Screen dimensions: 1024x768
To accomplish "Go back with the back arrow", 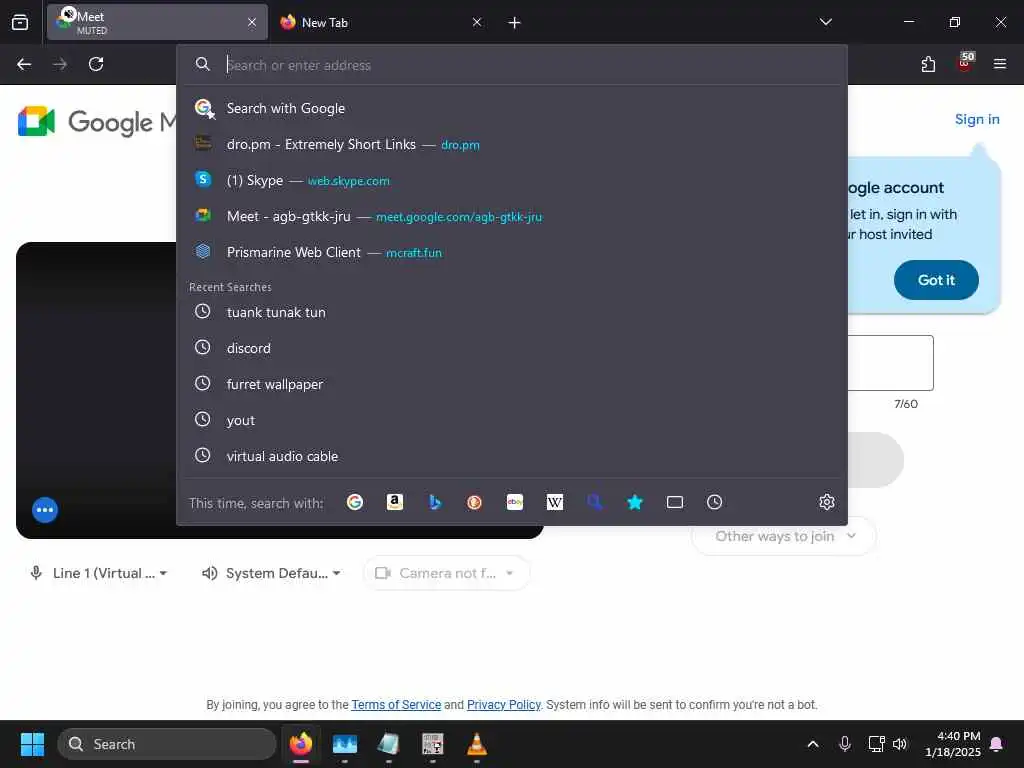I will (x=24, y=64).
